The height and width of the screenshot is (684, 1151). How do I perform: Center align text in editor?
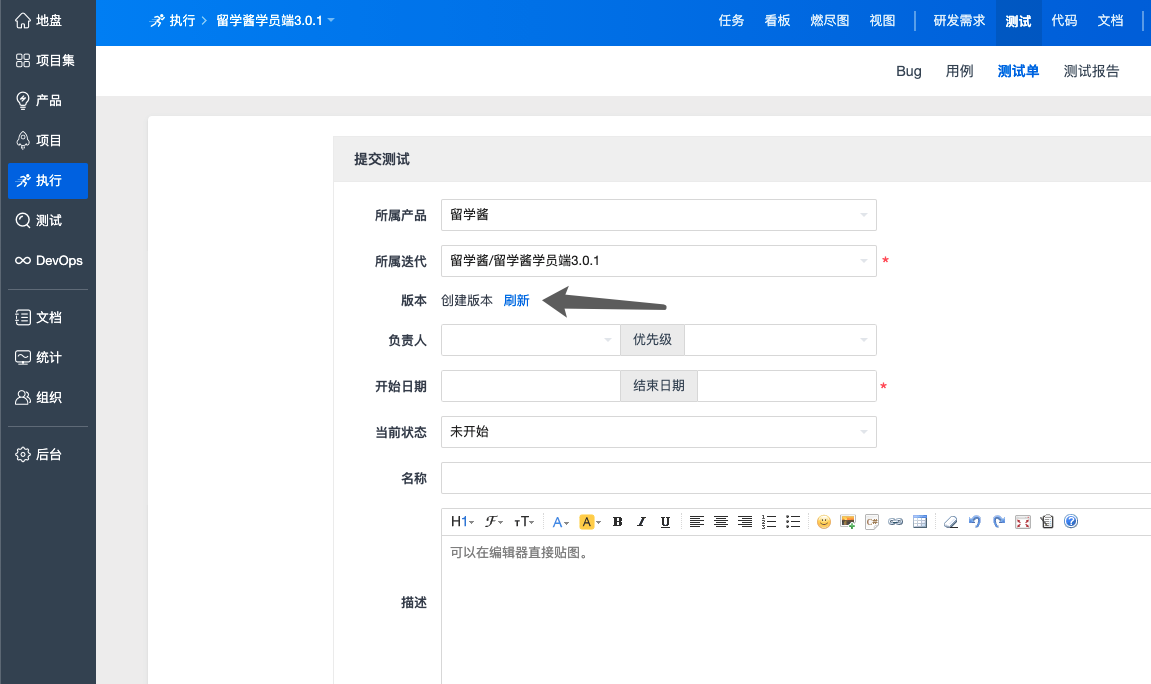coord(721,522)
